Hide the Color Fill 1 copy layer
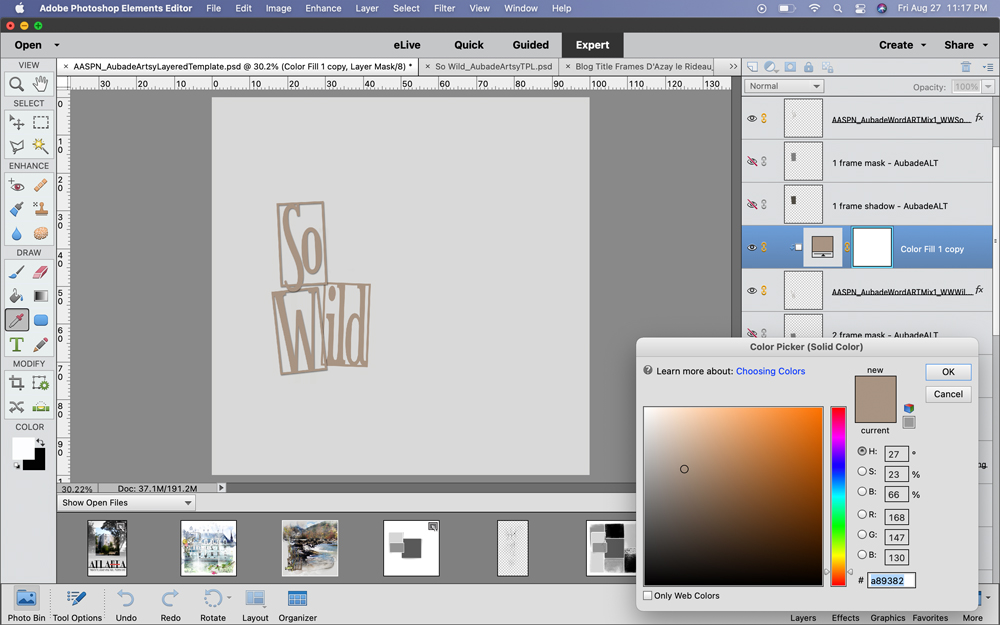Image resolution: width=1000 pixels, height=625 pixels. click(752, 247)
